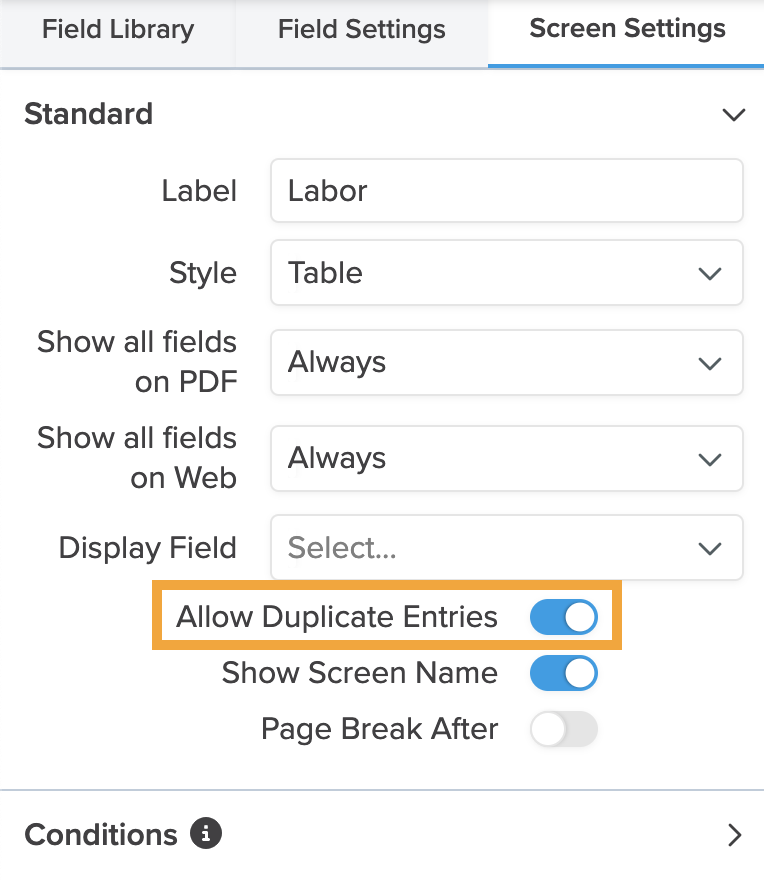
Task: Open Show all fields on PDF dropdown
Action: click(x=507, y=363)
